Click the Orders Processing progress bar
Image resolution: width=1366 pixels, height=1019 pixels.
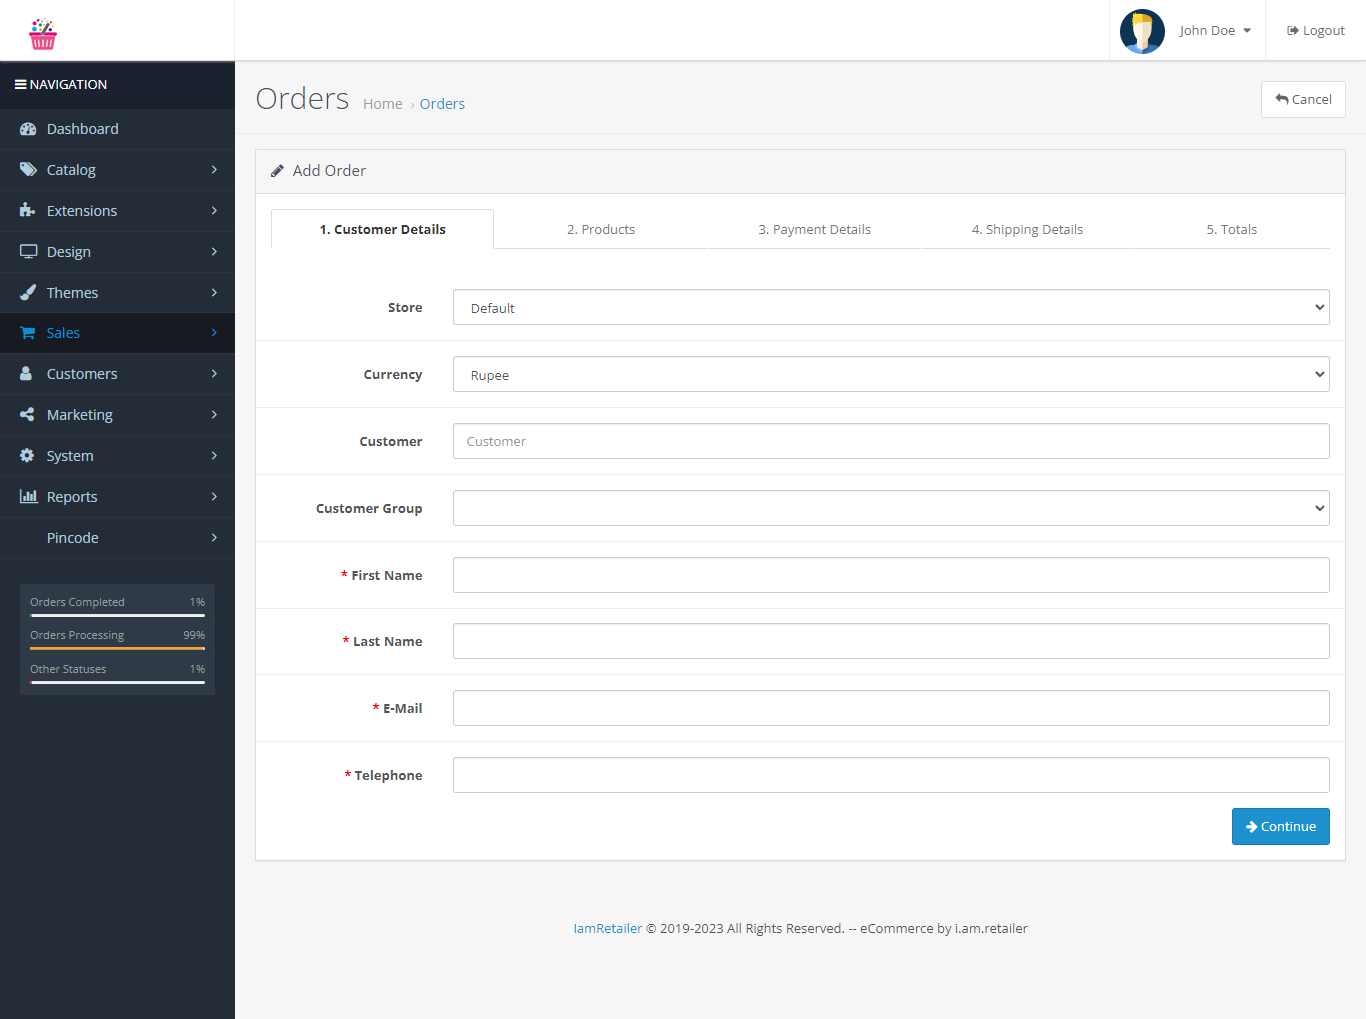coord(117,649)
